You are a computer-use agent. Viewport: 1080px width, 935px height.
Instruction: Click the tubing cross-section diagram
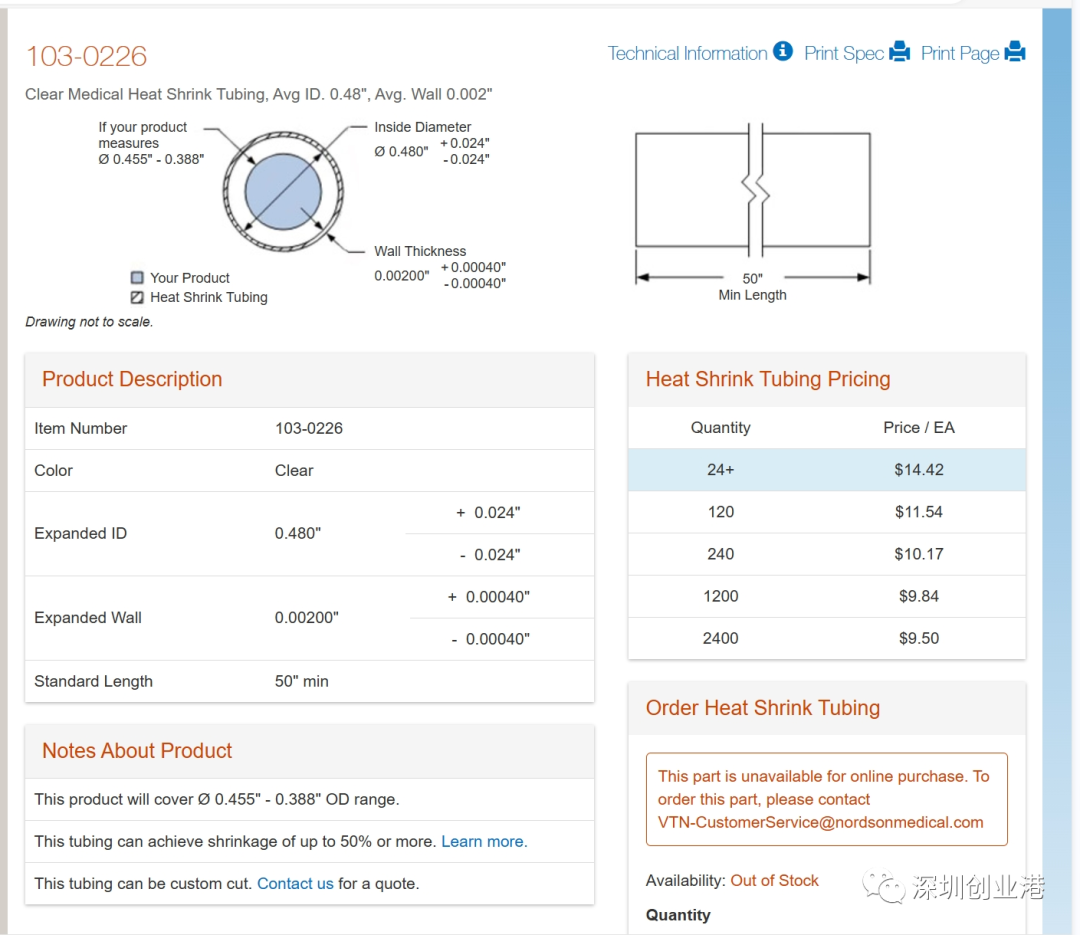coord(283,192)
